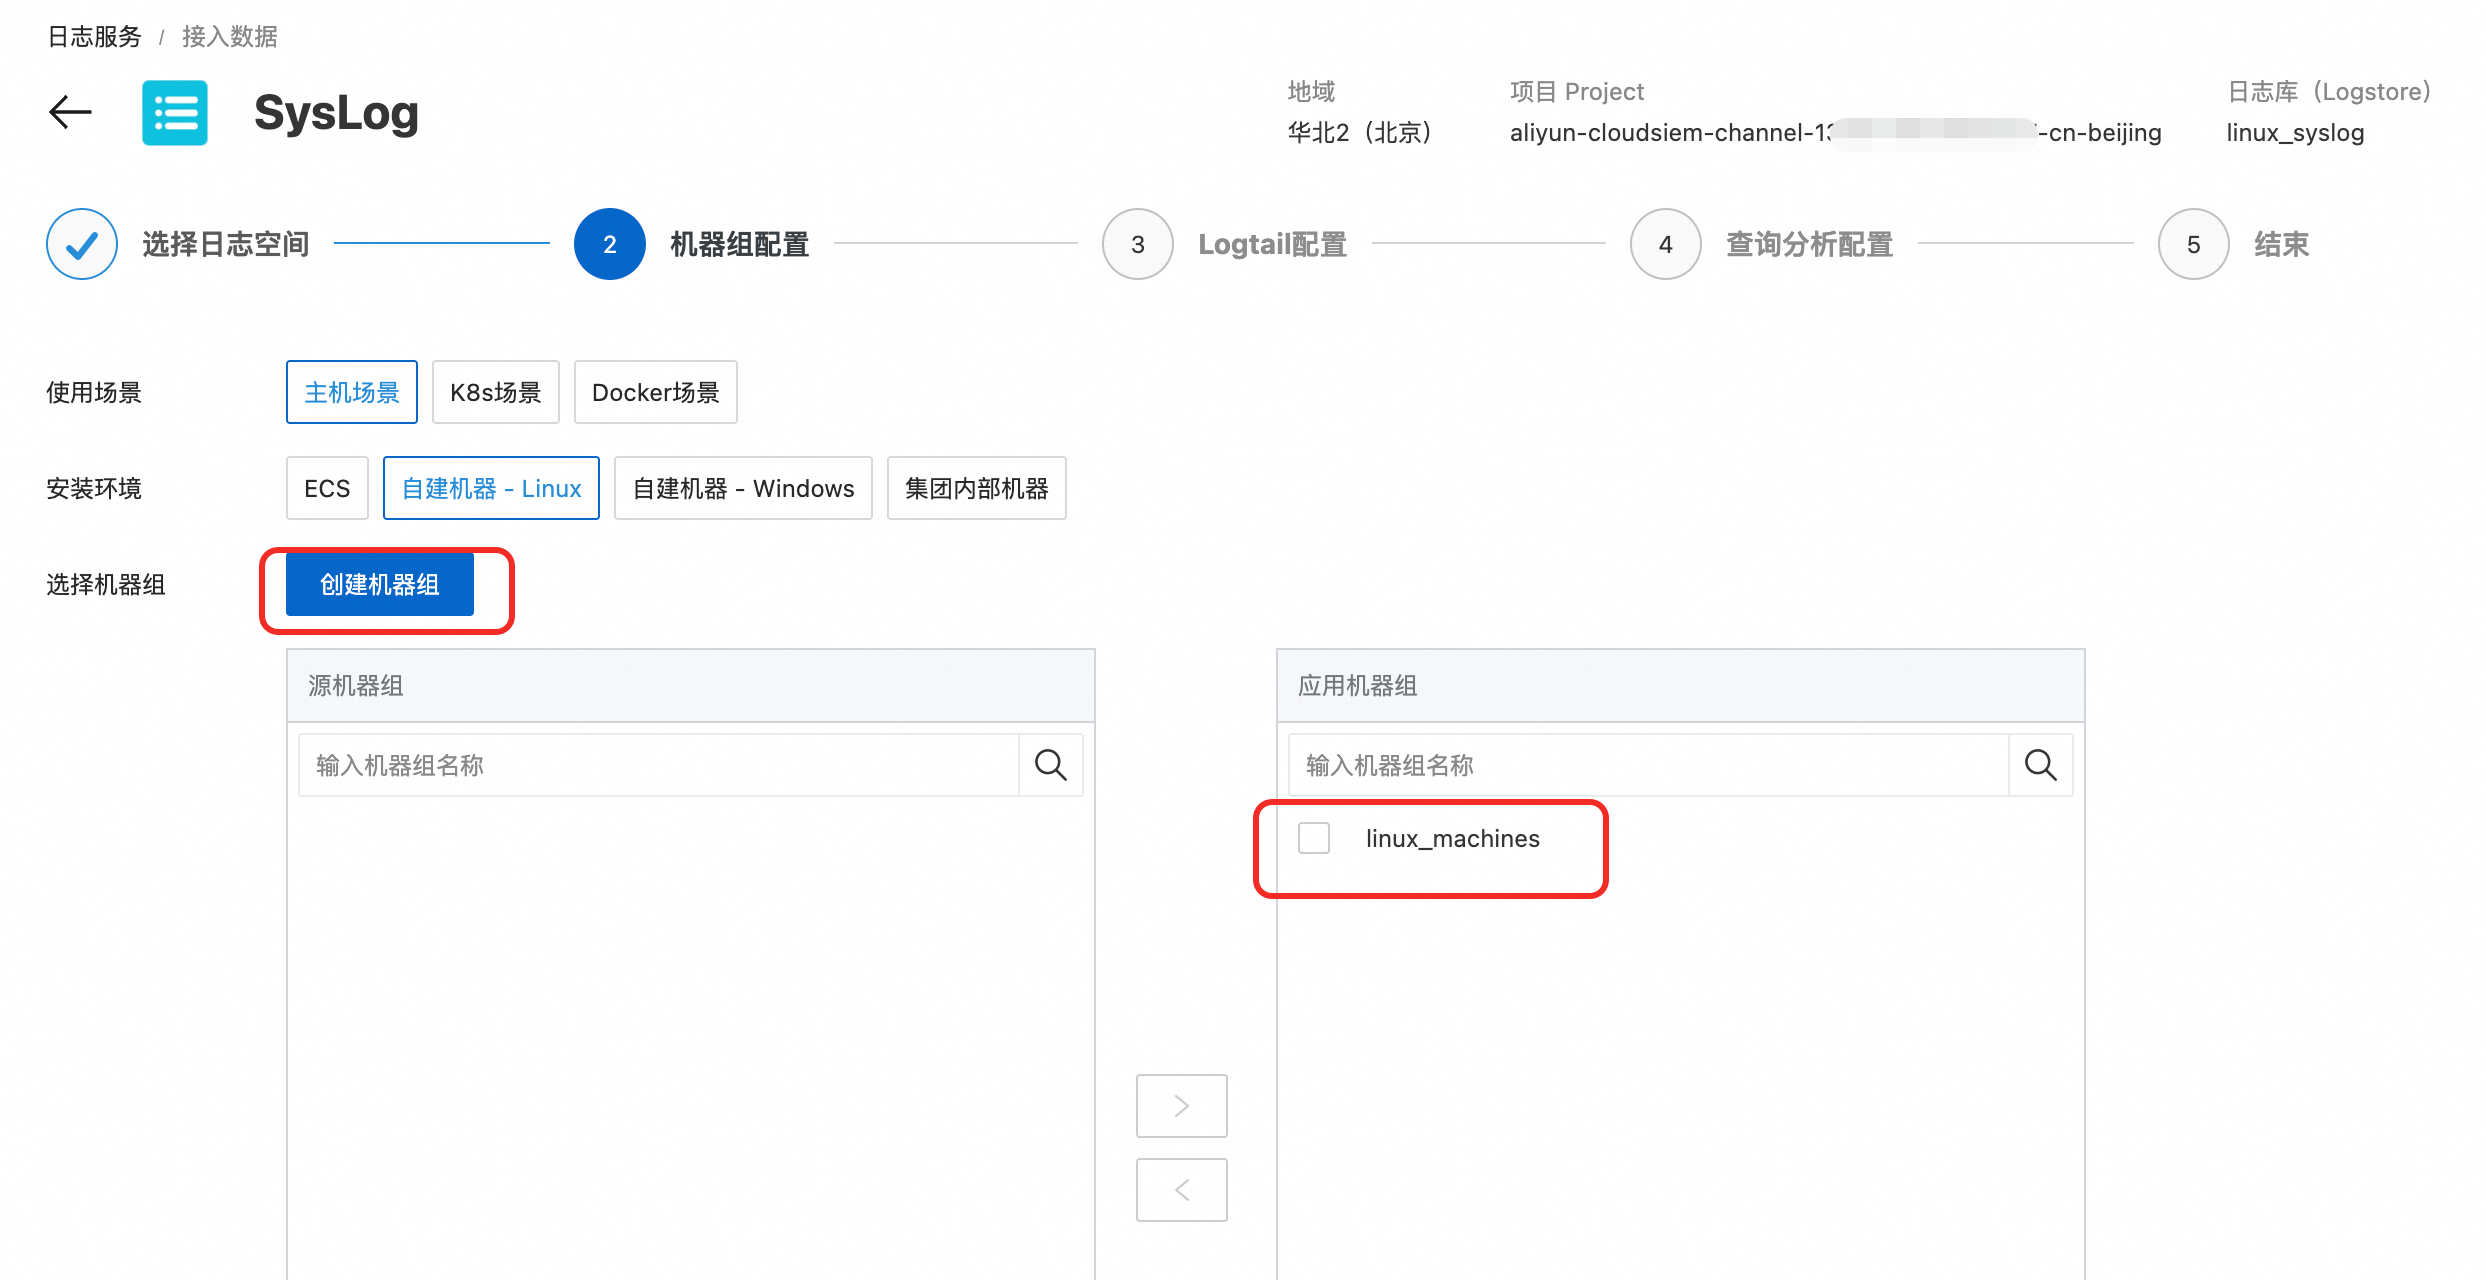Viewport: 2486px width, 1280px height.
Task: Click the right arrow transfer button
Action: click(1182, 1106)
